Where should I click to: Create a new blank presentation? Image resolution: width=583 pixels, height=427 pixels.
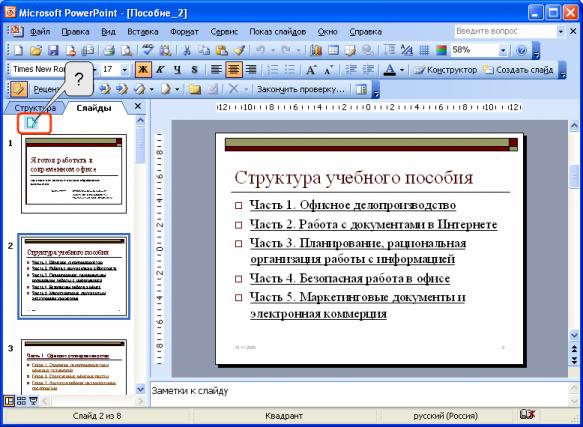tap(18, 50)
